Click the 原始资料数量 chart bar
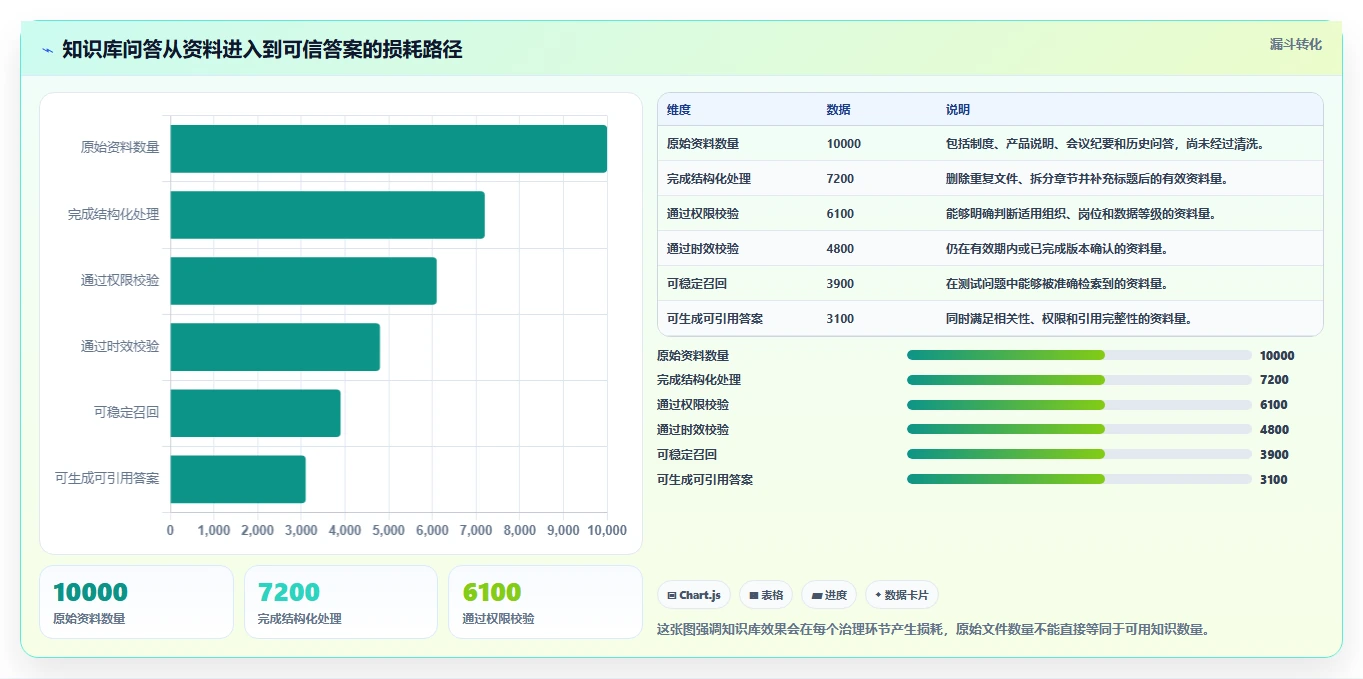Screen dimensions: 1363x679 pyautogui.click(x=389, y=149)
